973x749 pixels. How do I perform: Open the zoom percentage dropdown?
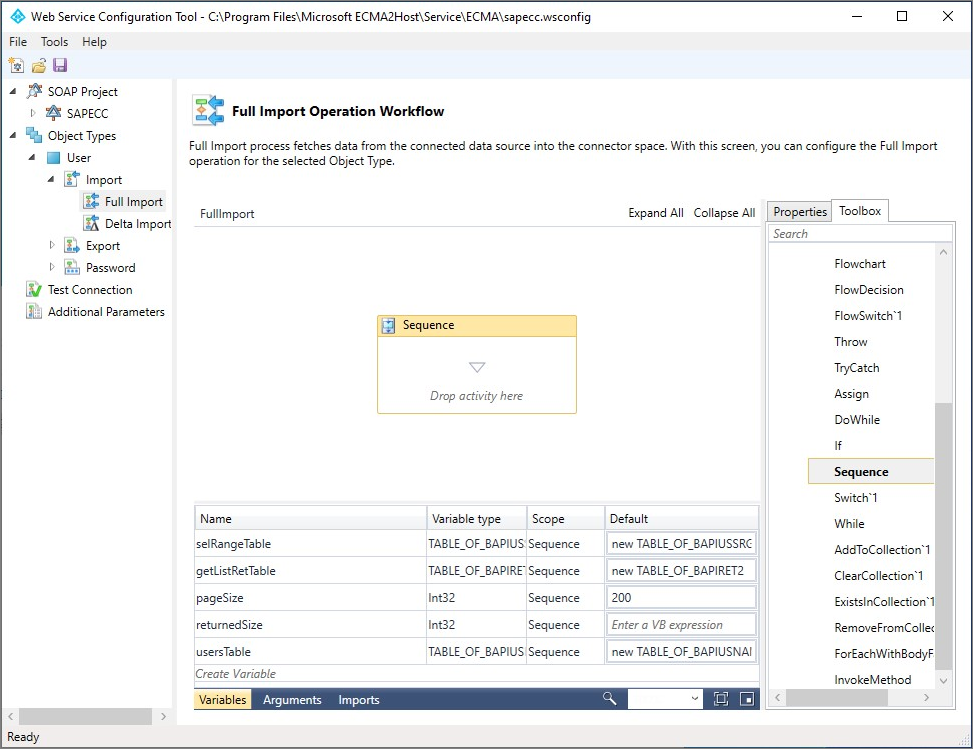(x=694, y=699)
